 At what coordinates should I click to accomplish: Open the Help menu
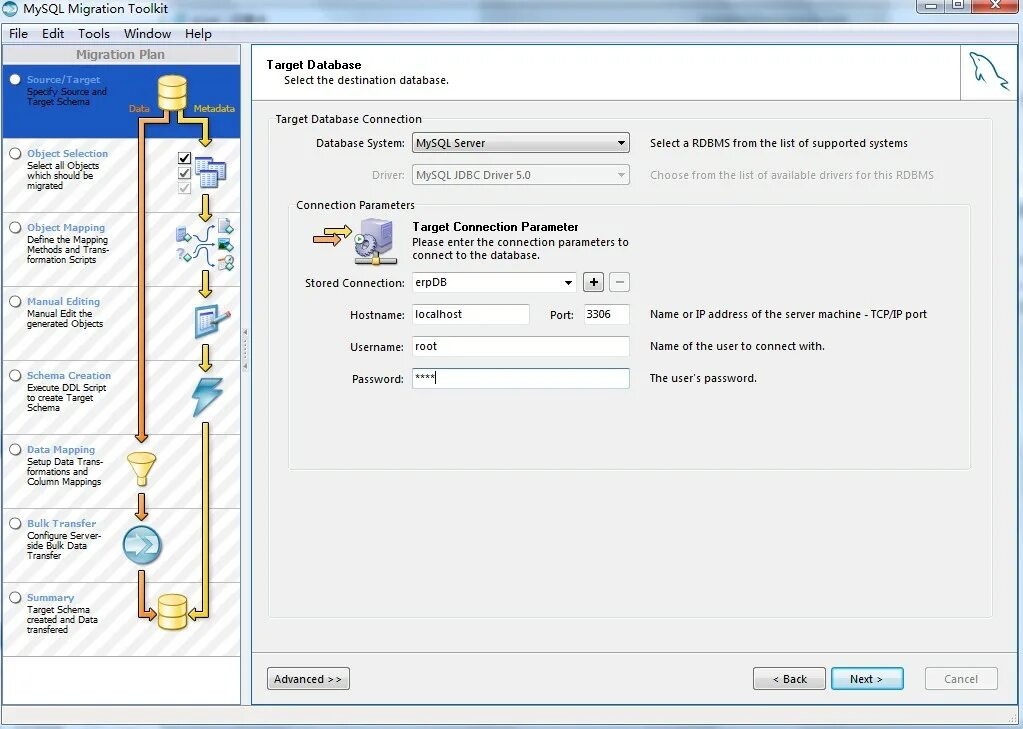pos(198,33)
